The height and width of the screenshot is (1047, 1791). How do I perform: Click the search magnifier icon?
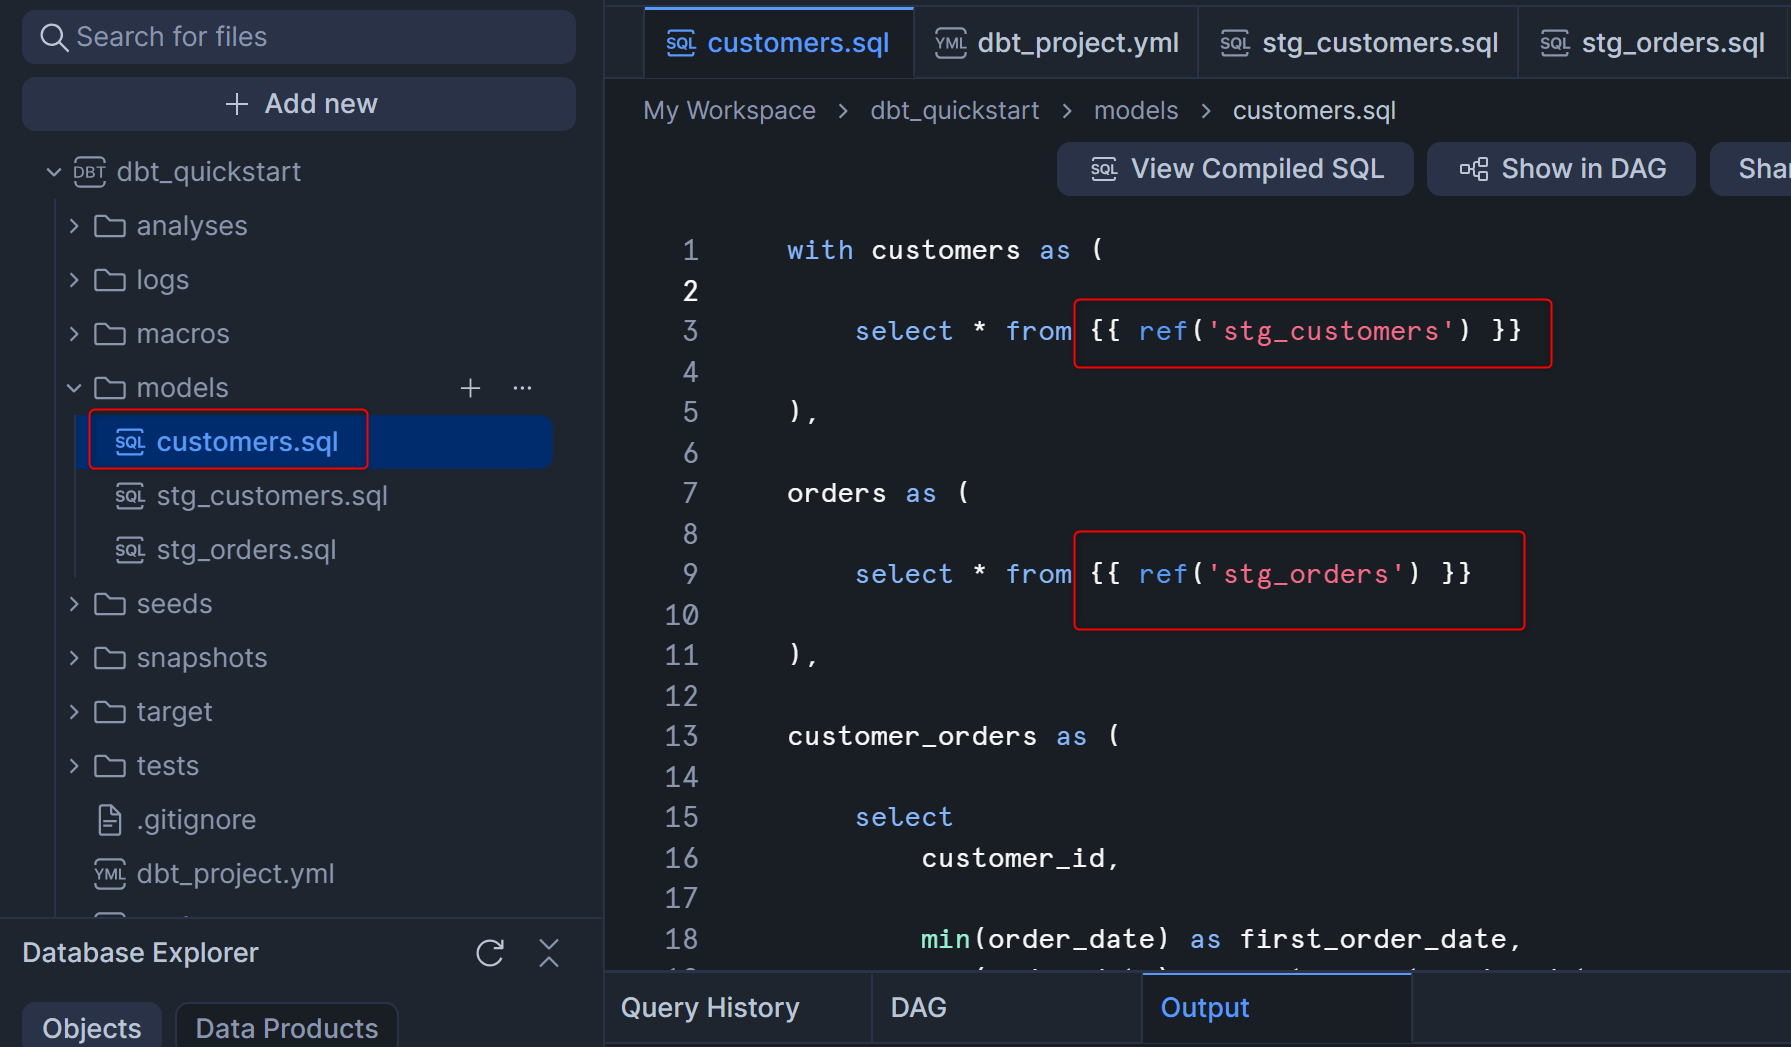coord(53,37)
